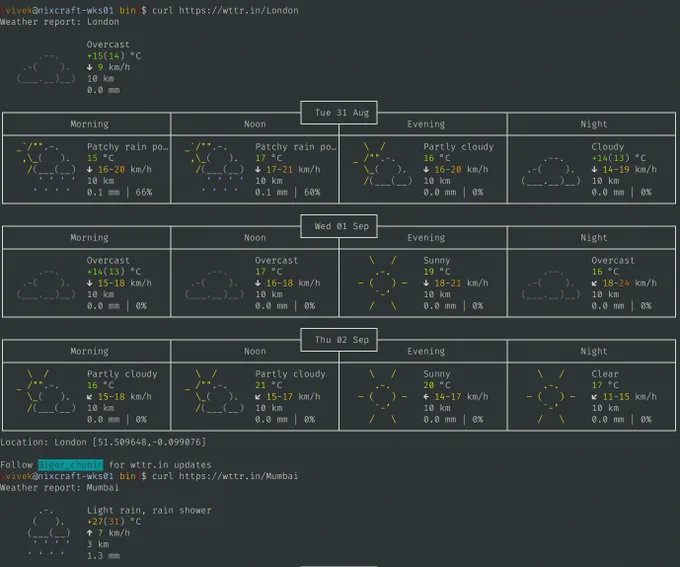The width and height of the screenshot is (680, 567).
Task: Select the 'Wed 01 Sep' date header
Action: [342, 226]
